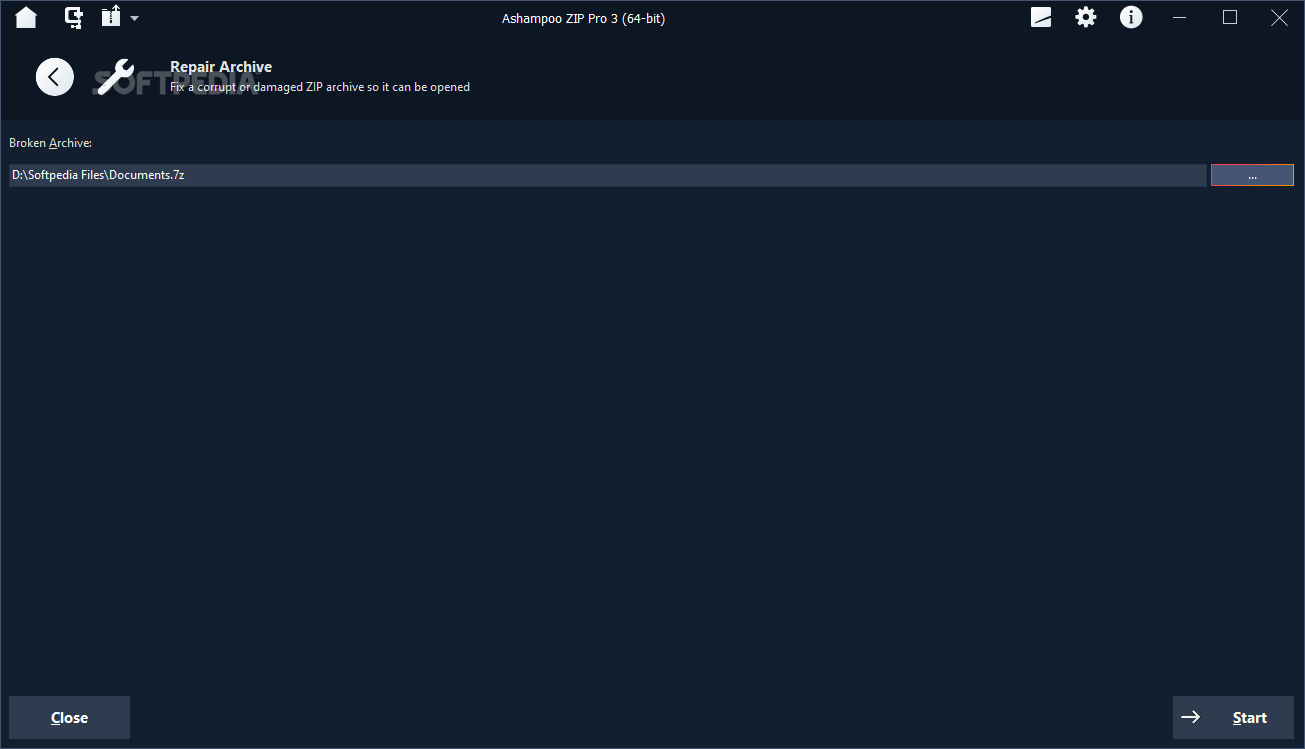Viewport: 1305px width, 749px height.
Task: Browse for archive with the ... button
Action: (x=1252, y=175)
